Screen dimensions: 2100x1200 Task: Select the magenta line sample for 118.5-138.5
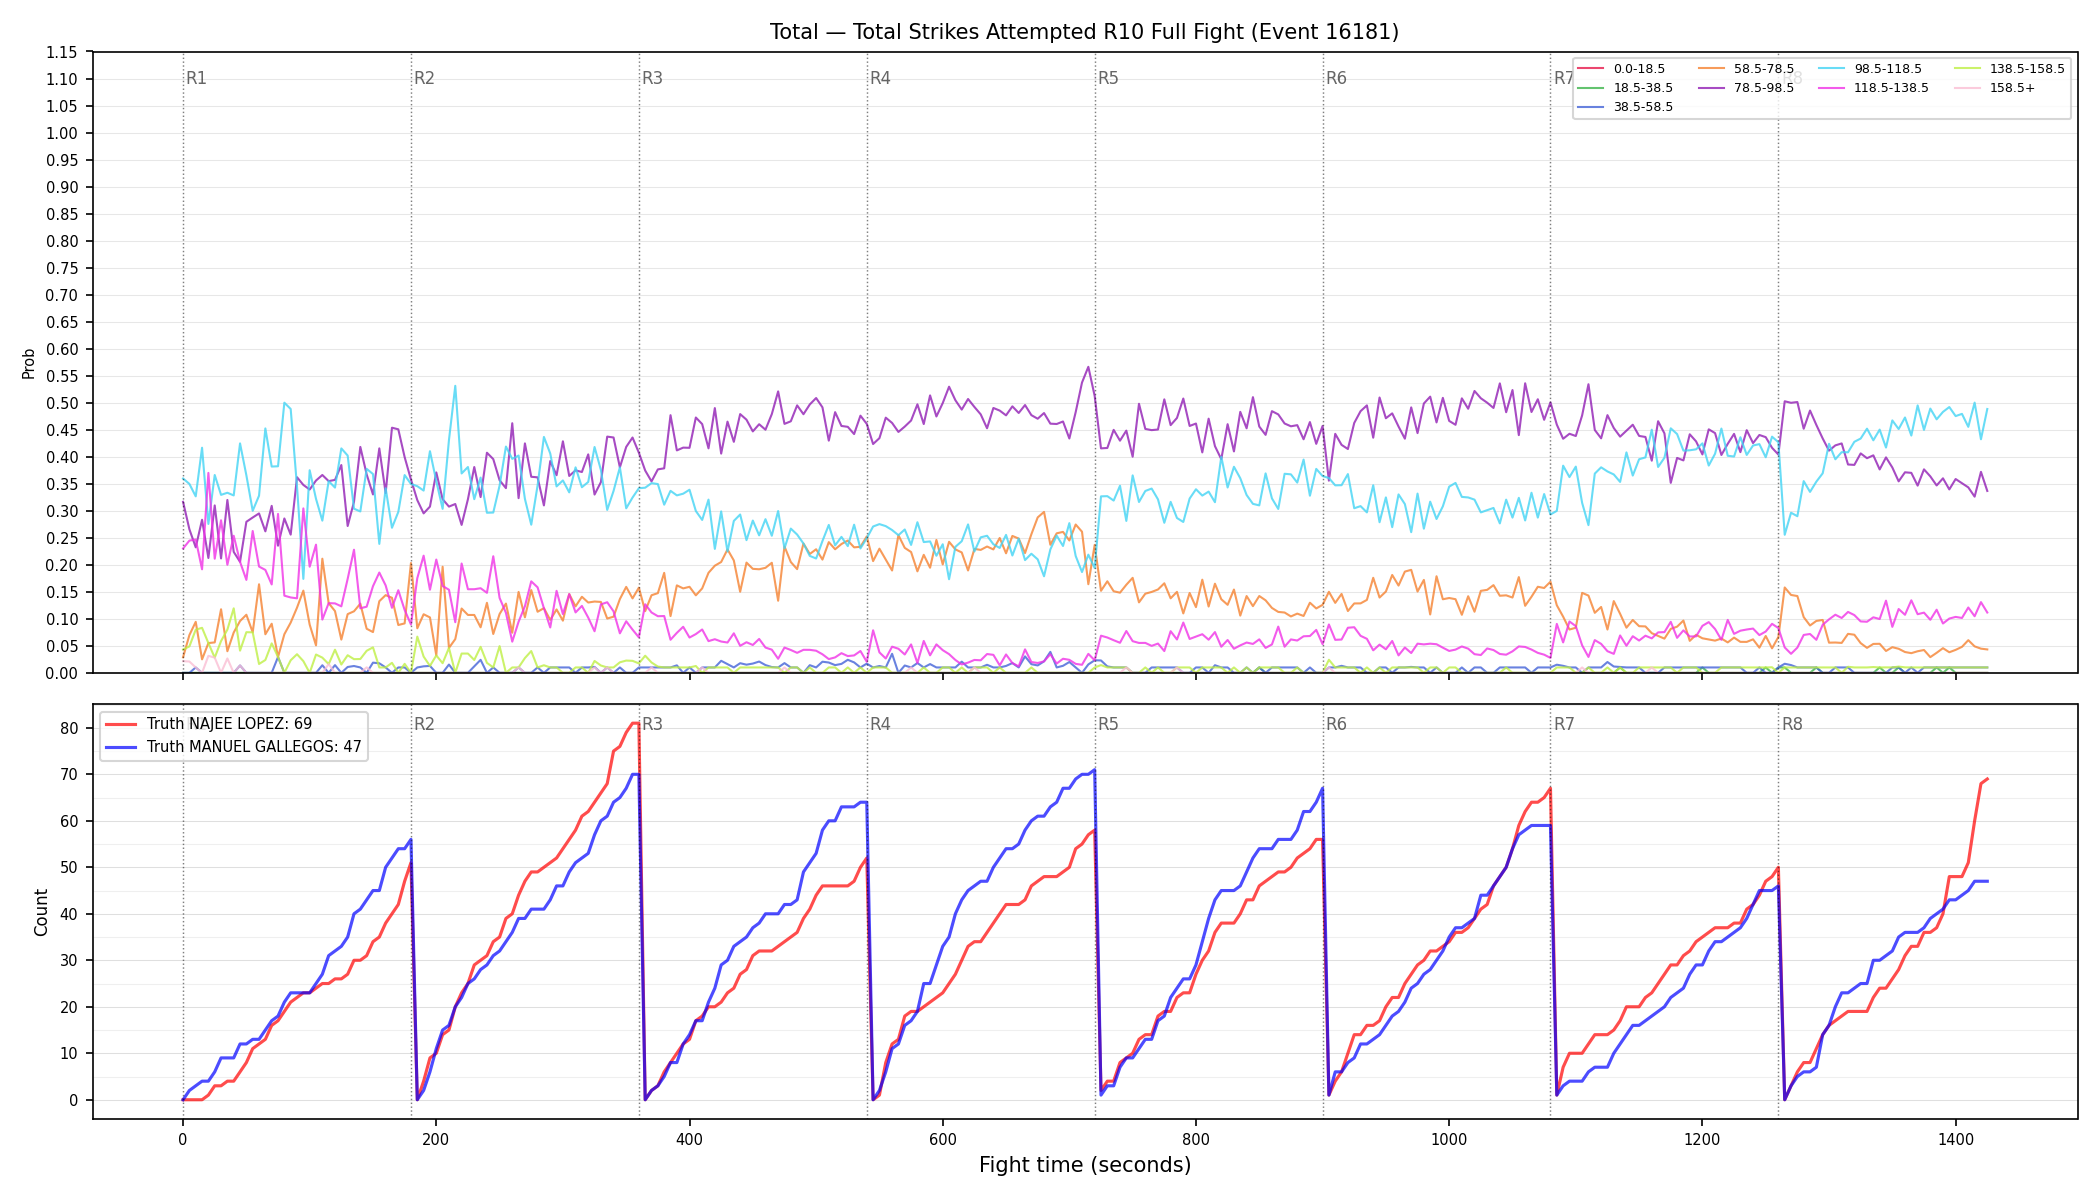click(1832, 88)
